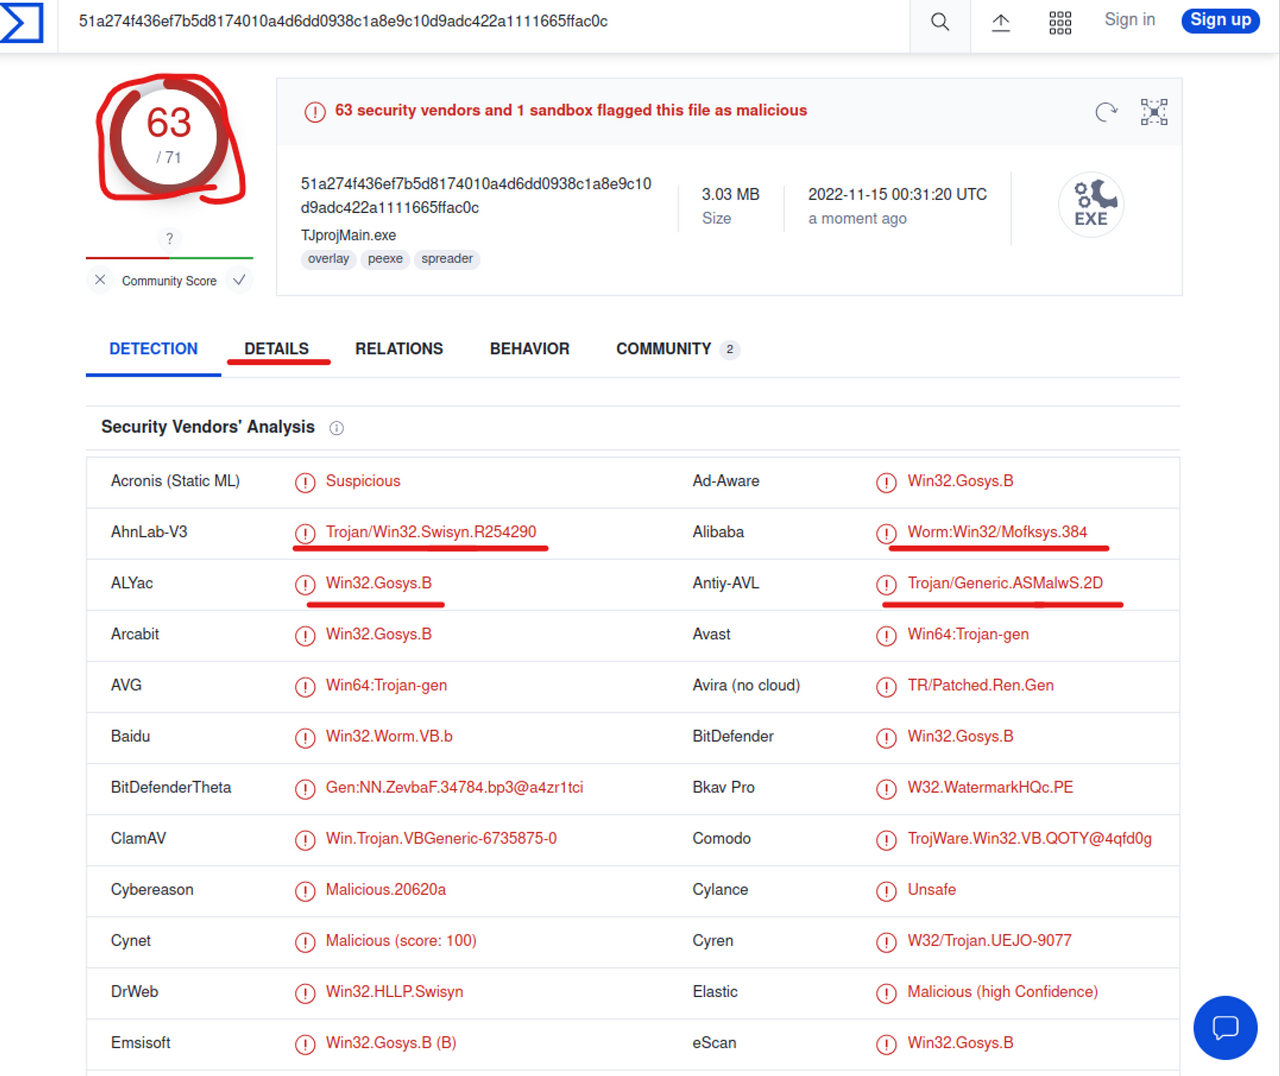
Task: Click the community score checkmark vote icon
Action: pyautogui.click(x=239, y=280)
